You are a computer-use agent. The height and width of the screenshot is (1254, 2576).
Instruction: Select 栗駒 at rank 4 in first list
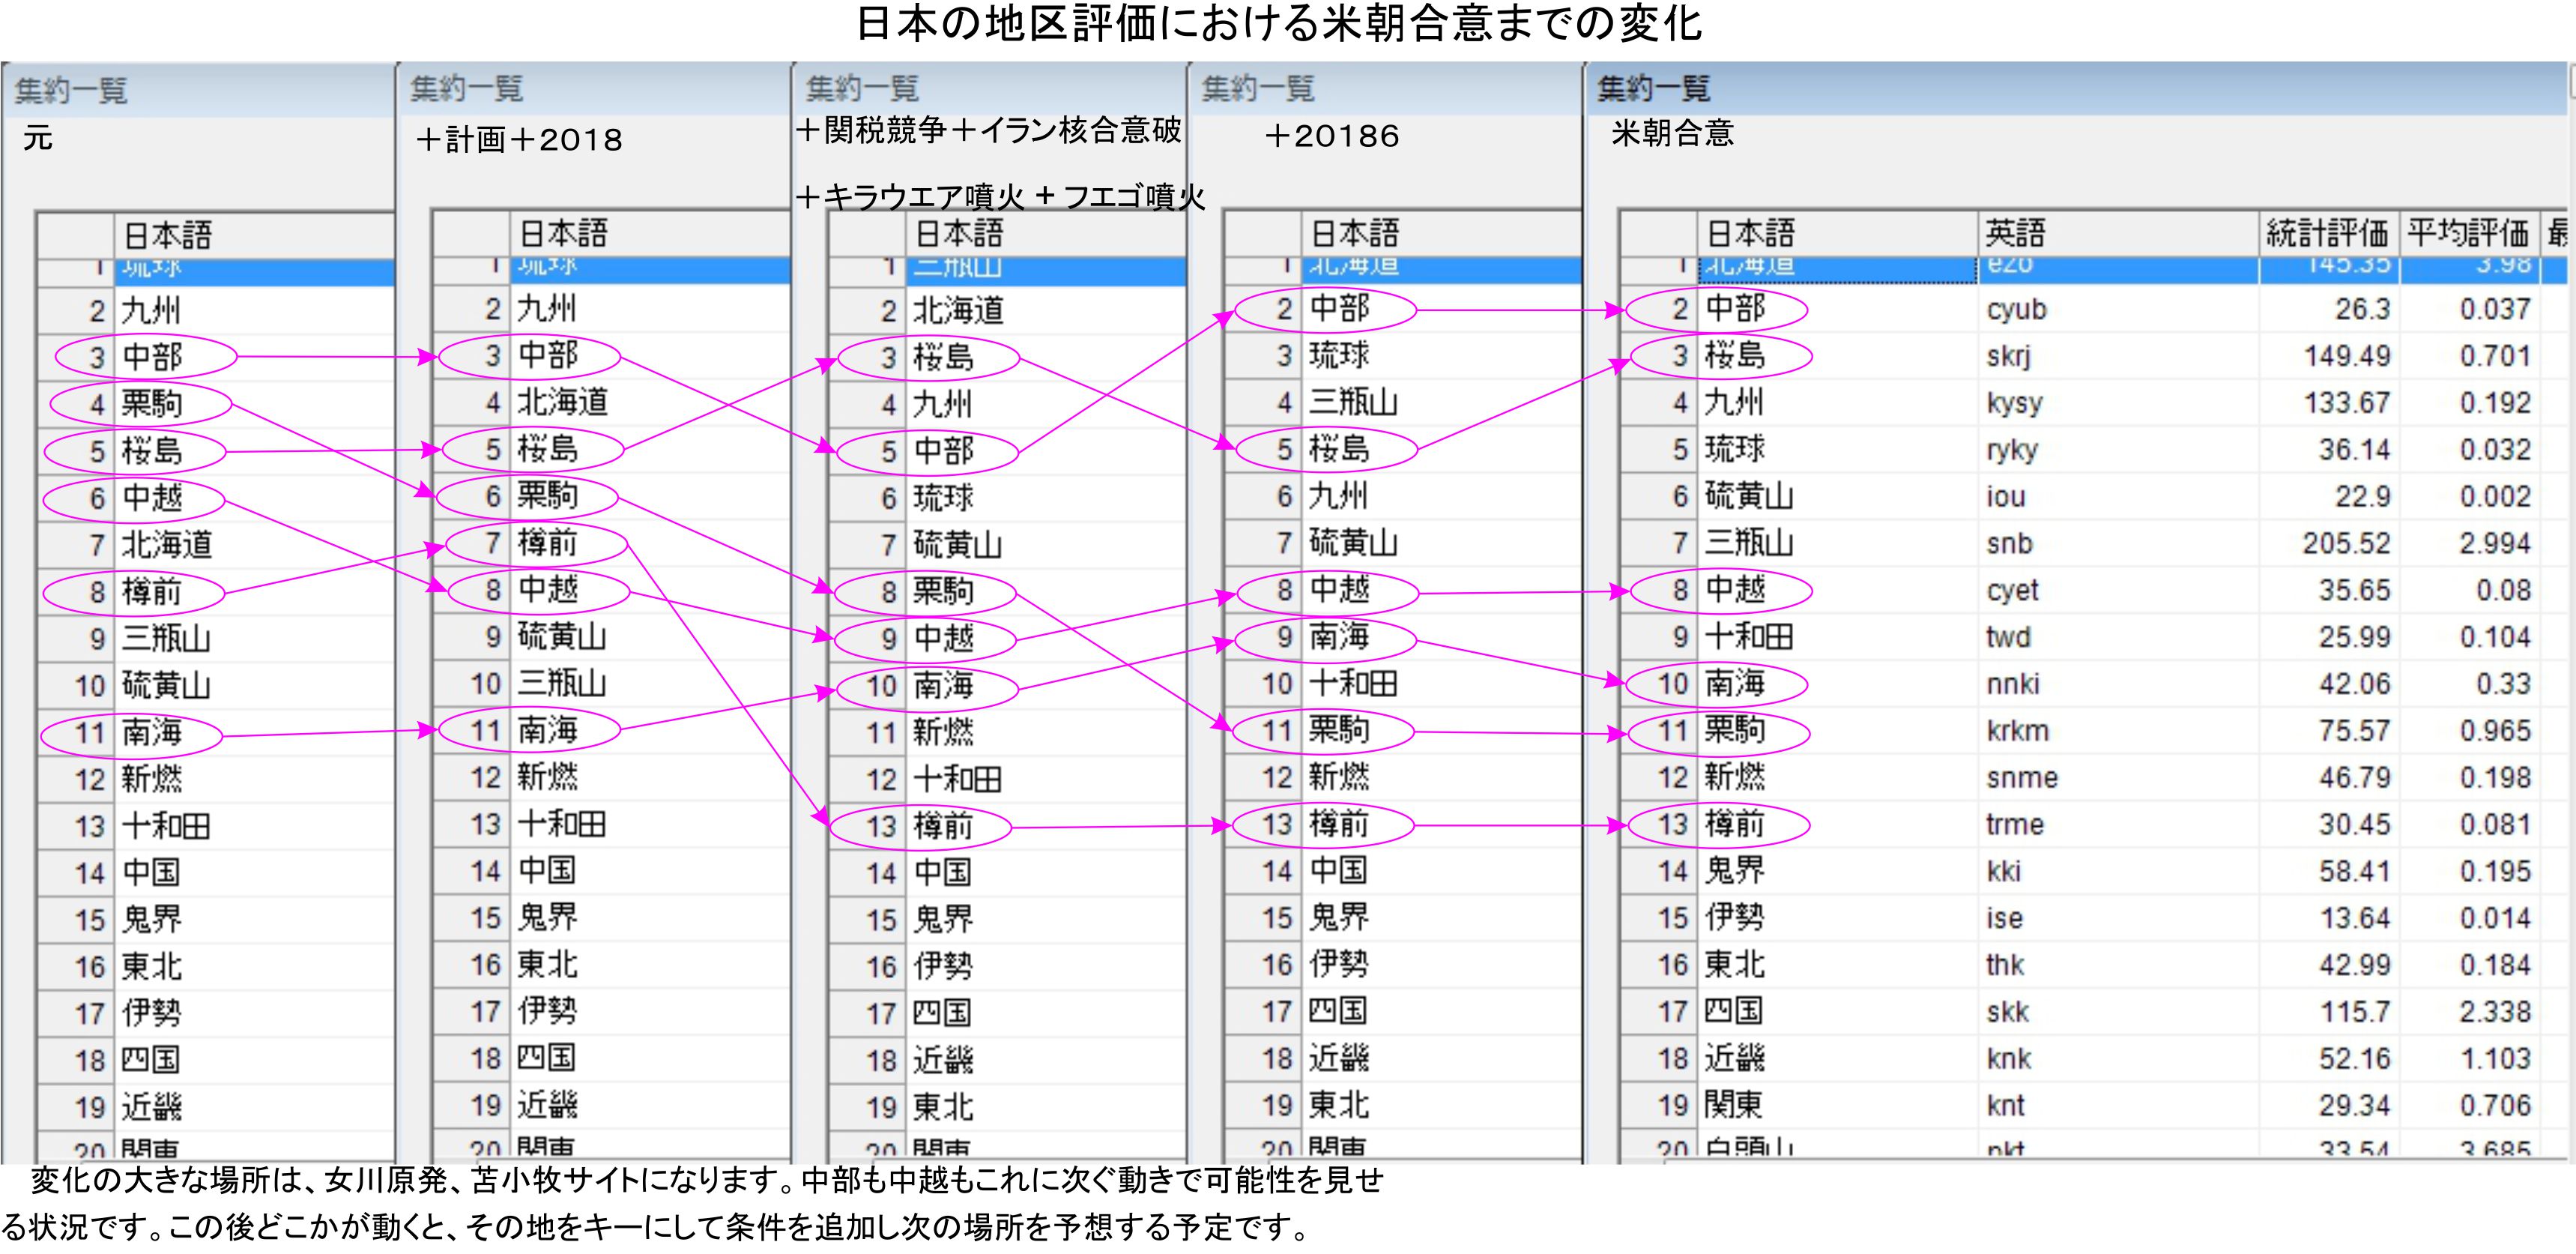point(151,404)
